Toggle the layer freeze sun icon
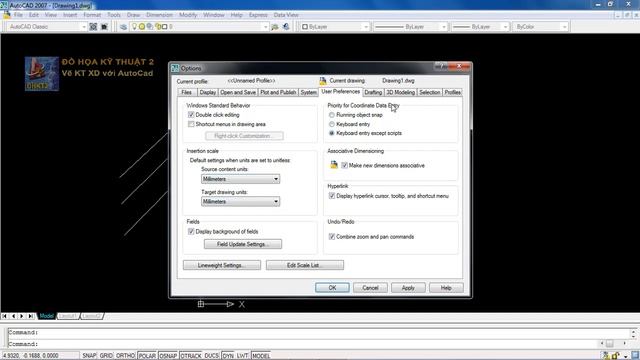Viewport: 640px width, 360px height. coord(142,27)
